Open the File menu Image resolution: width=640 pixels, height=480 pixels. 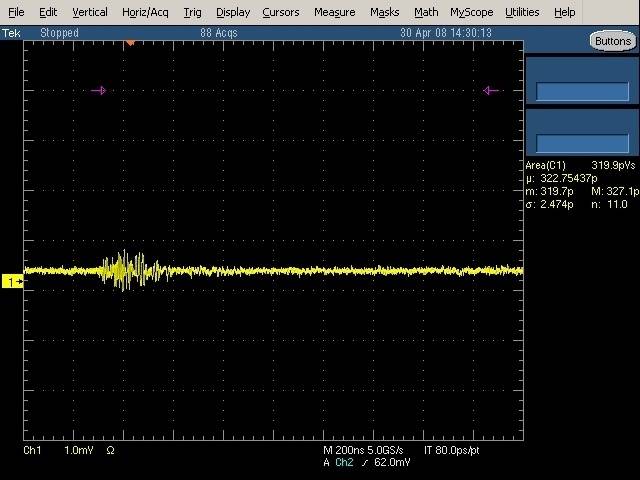17,12
